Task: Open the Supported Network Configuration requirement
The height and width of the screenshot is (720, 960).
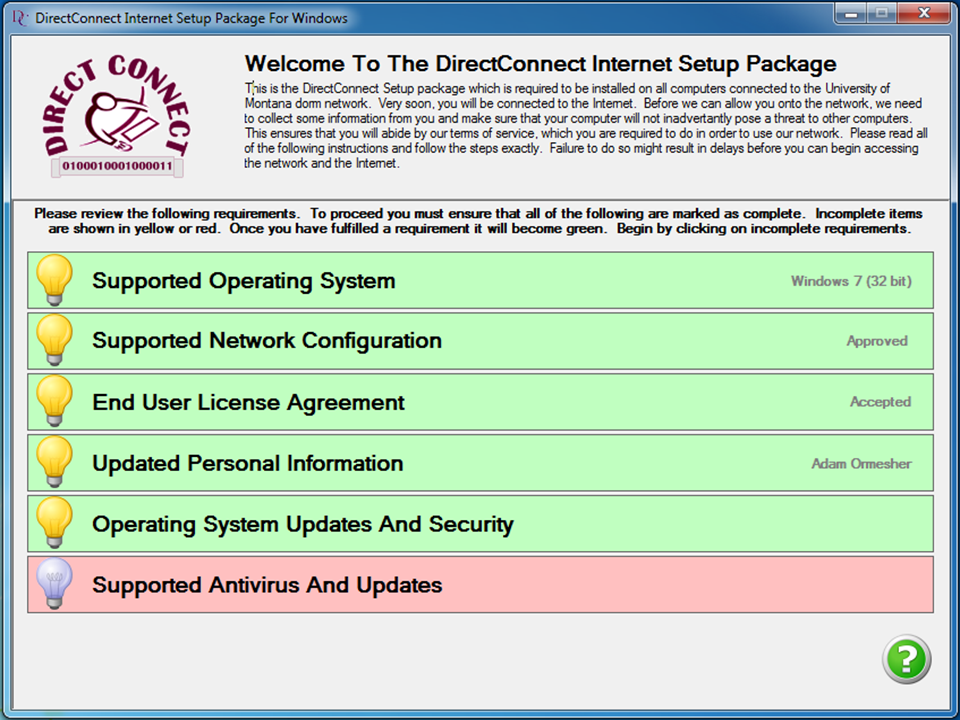Action: tap(480, 340)
